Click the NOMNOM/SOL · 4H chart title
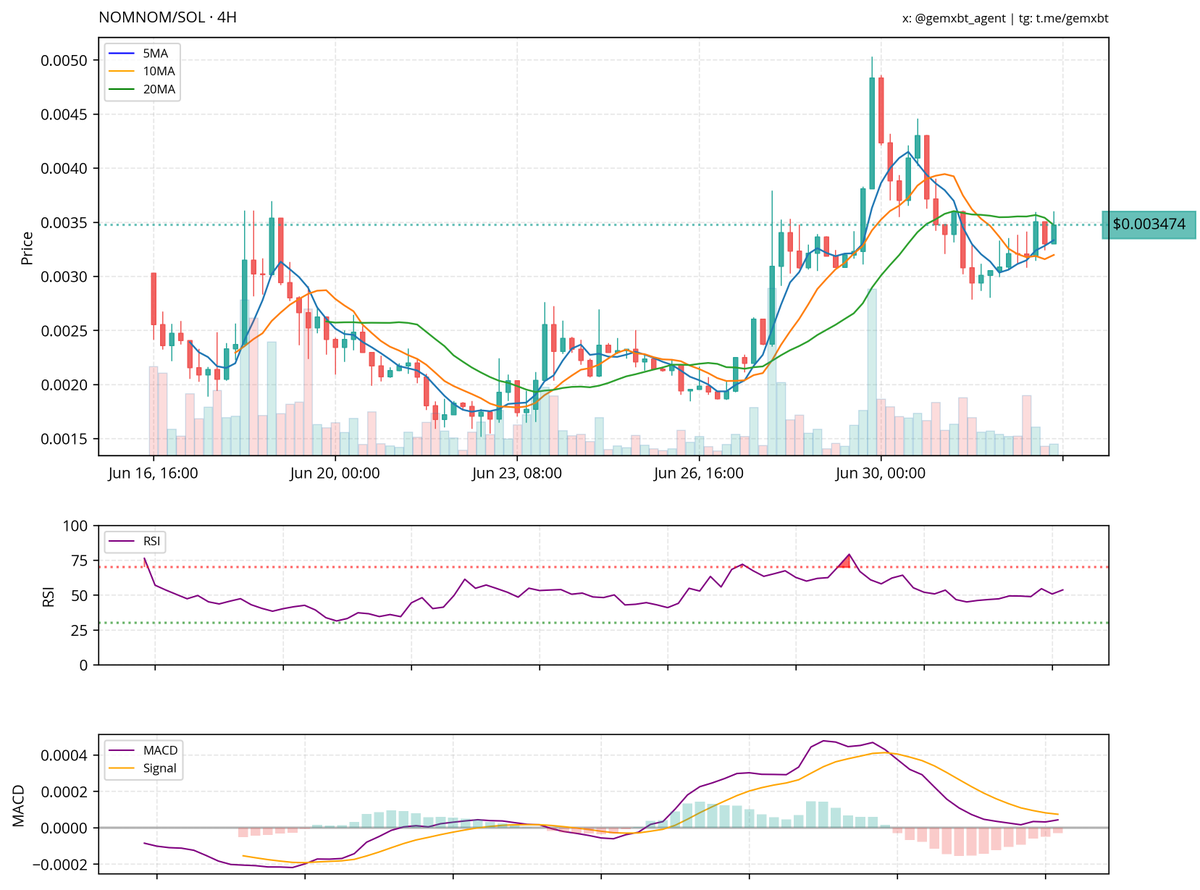The width and height of the screenshot is (1200, 890). pos(168,18)
